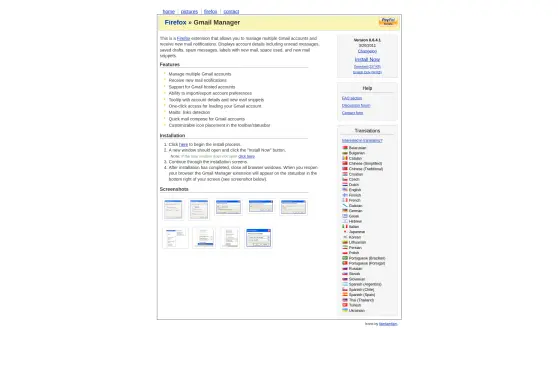Open fourth screenshot thumbnail in top row

coord(261,206)
